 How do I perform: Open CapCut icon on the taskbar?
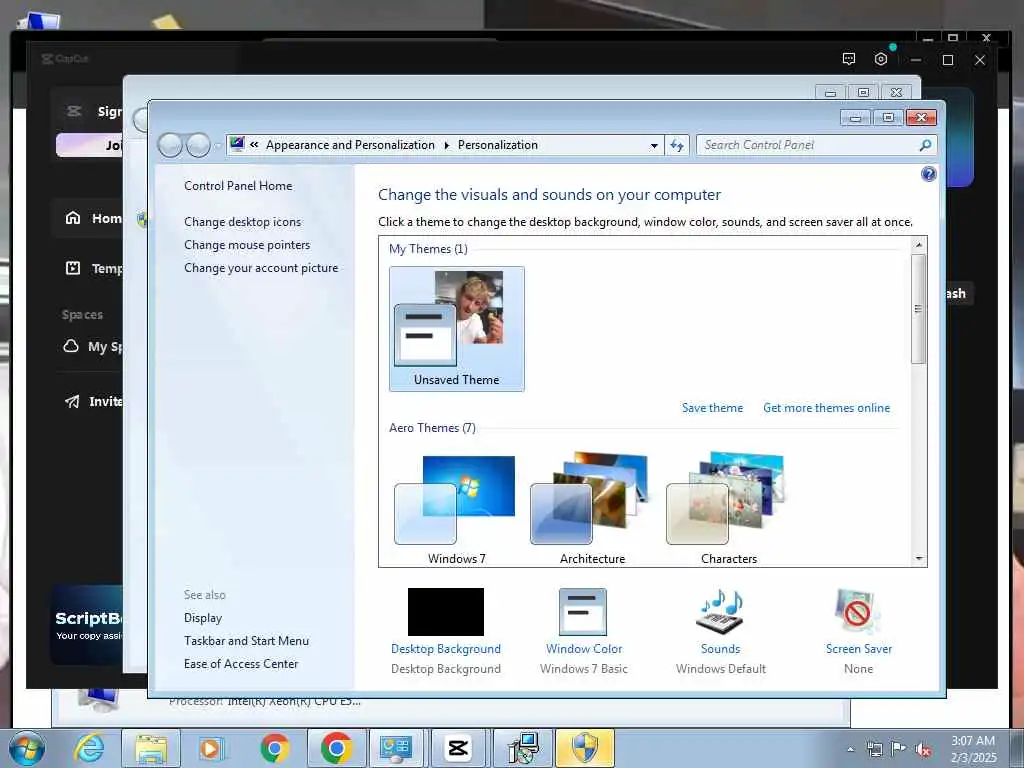tap(458, 748)
